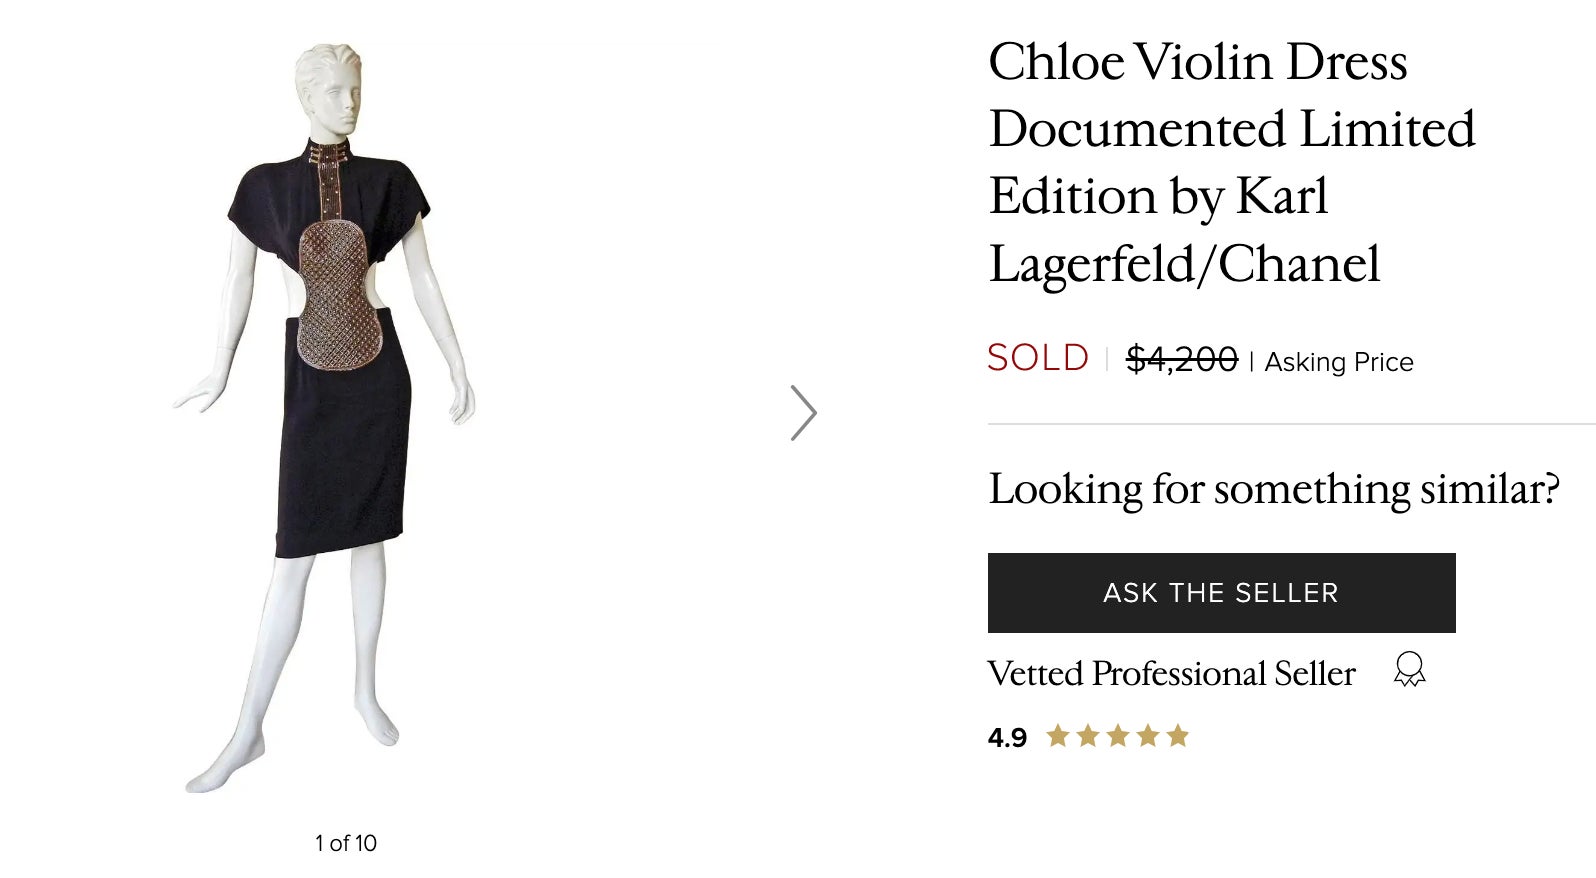Click the red SOLD label
Viewport: 1596px width, 878px height.
1037,358
